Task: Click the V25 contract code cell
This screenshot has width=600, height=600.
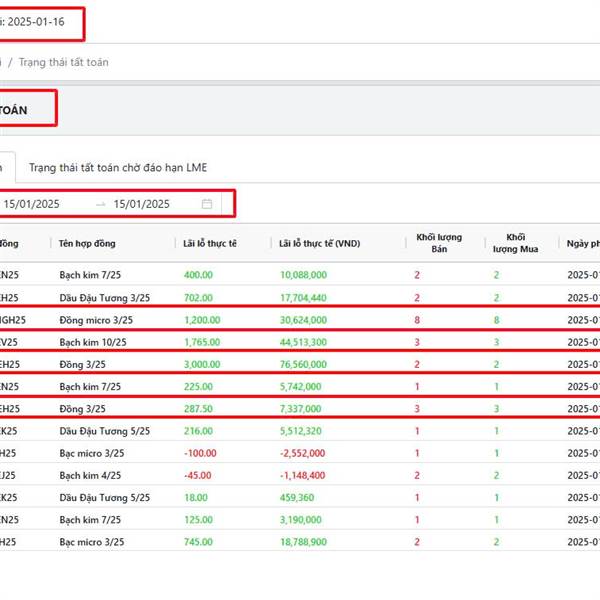Action: click(x=9, y=342)
